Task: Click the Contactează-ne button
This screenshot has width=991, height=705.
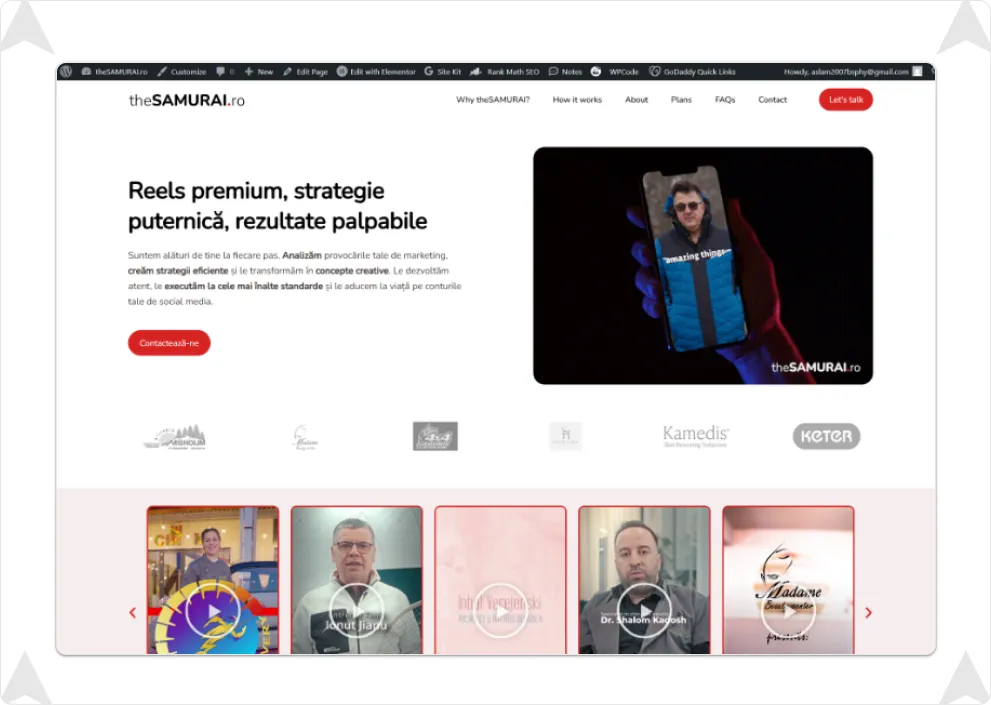Action: point(169,343)
